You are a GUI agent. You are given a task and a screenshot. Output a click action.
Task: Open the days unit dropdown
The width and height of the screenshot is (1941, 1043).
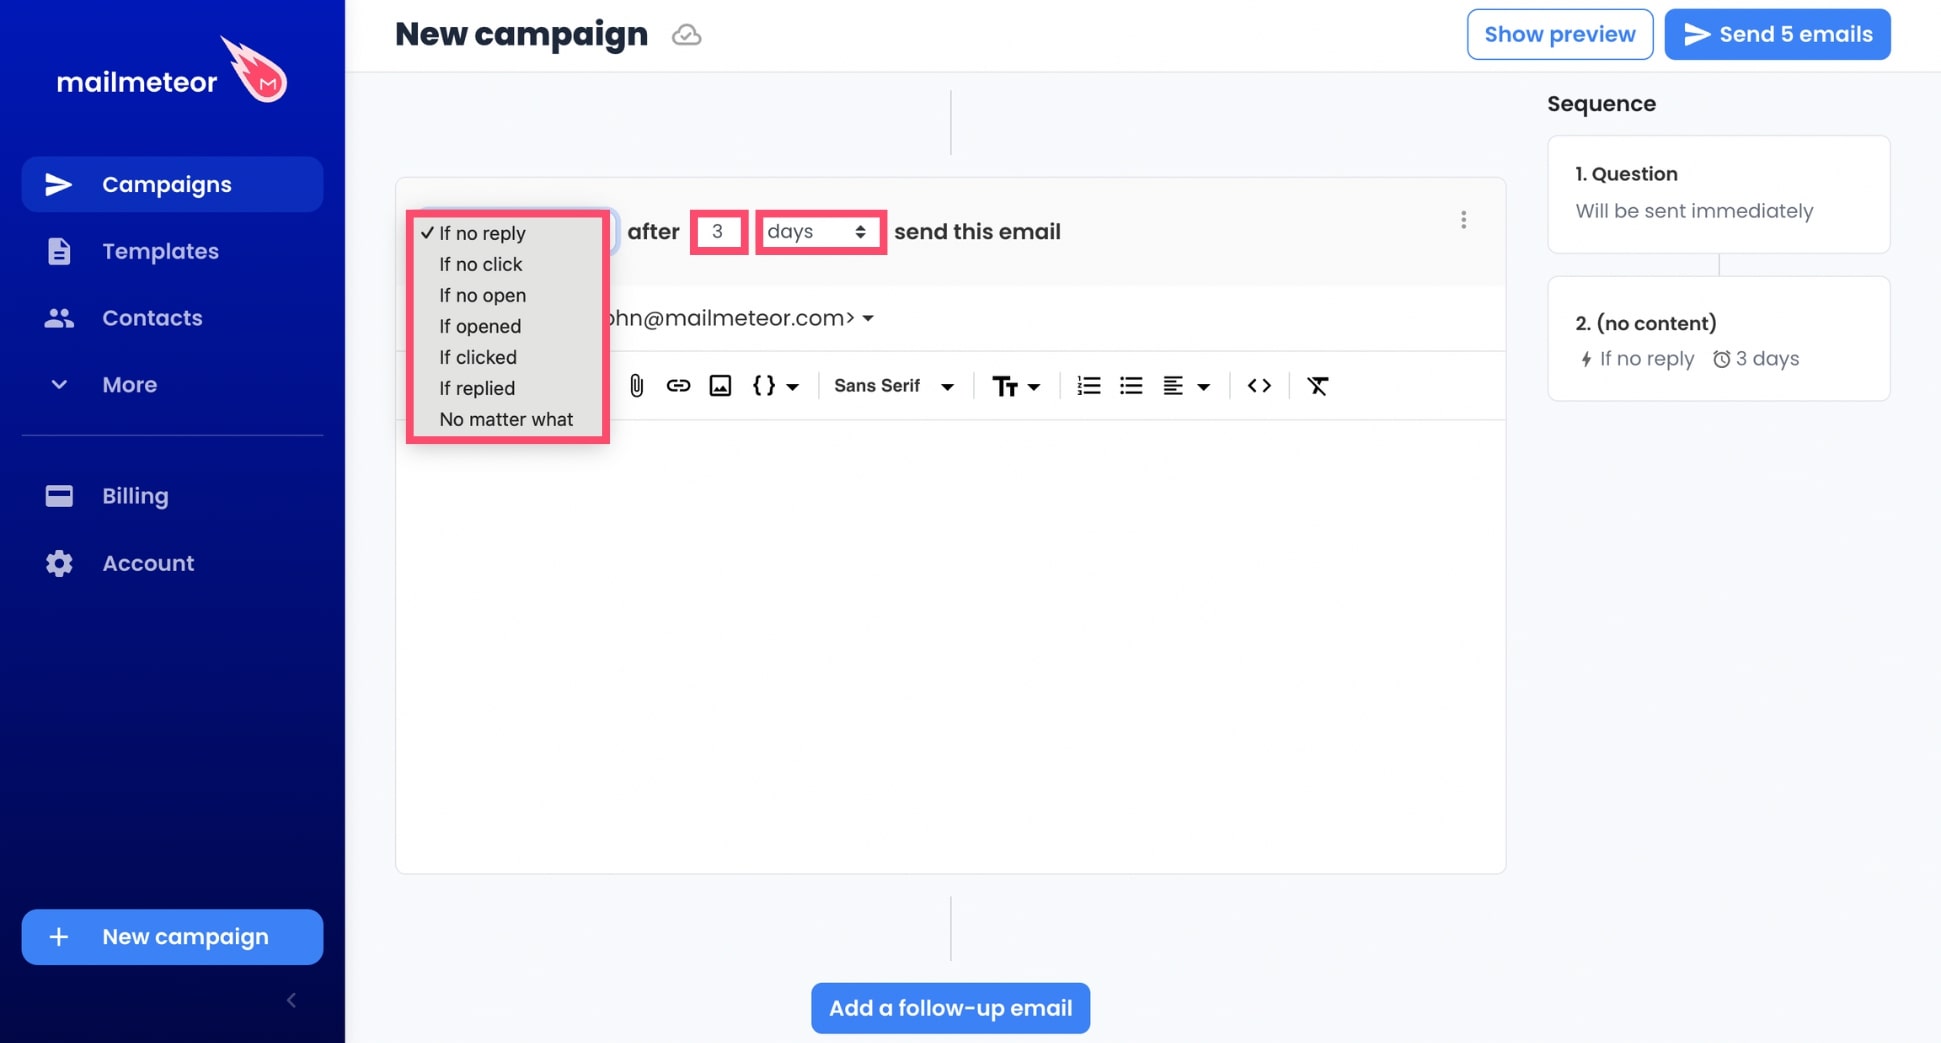[x=820, y=232]
